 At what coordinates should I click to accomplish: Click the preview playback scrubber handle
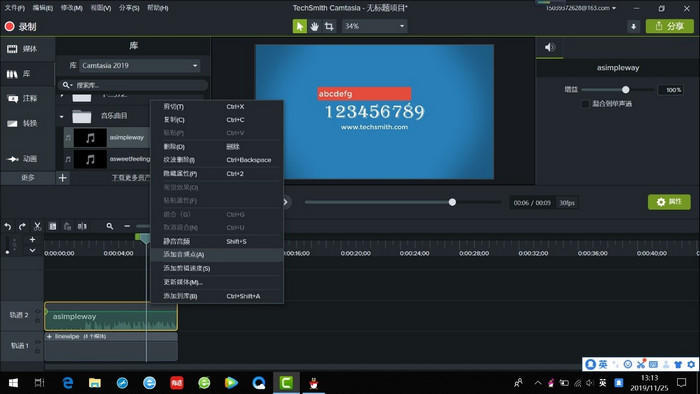[x=452, y=202]
